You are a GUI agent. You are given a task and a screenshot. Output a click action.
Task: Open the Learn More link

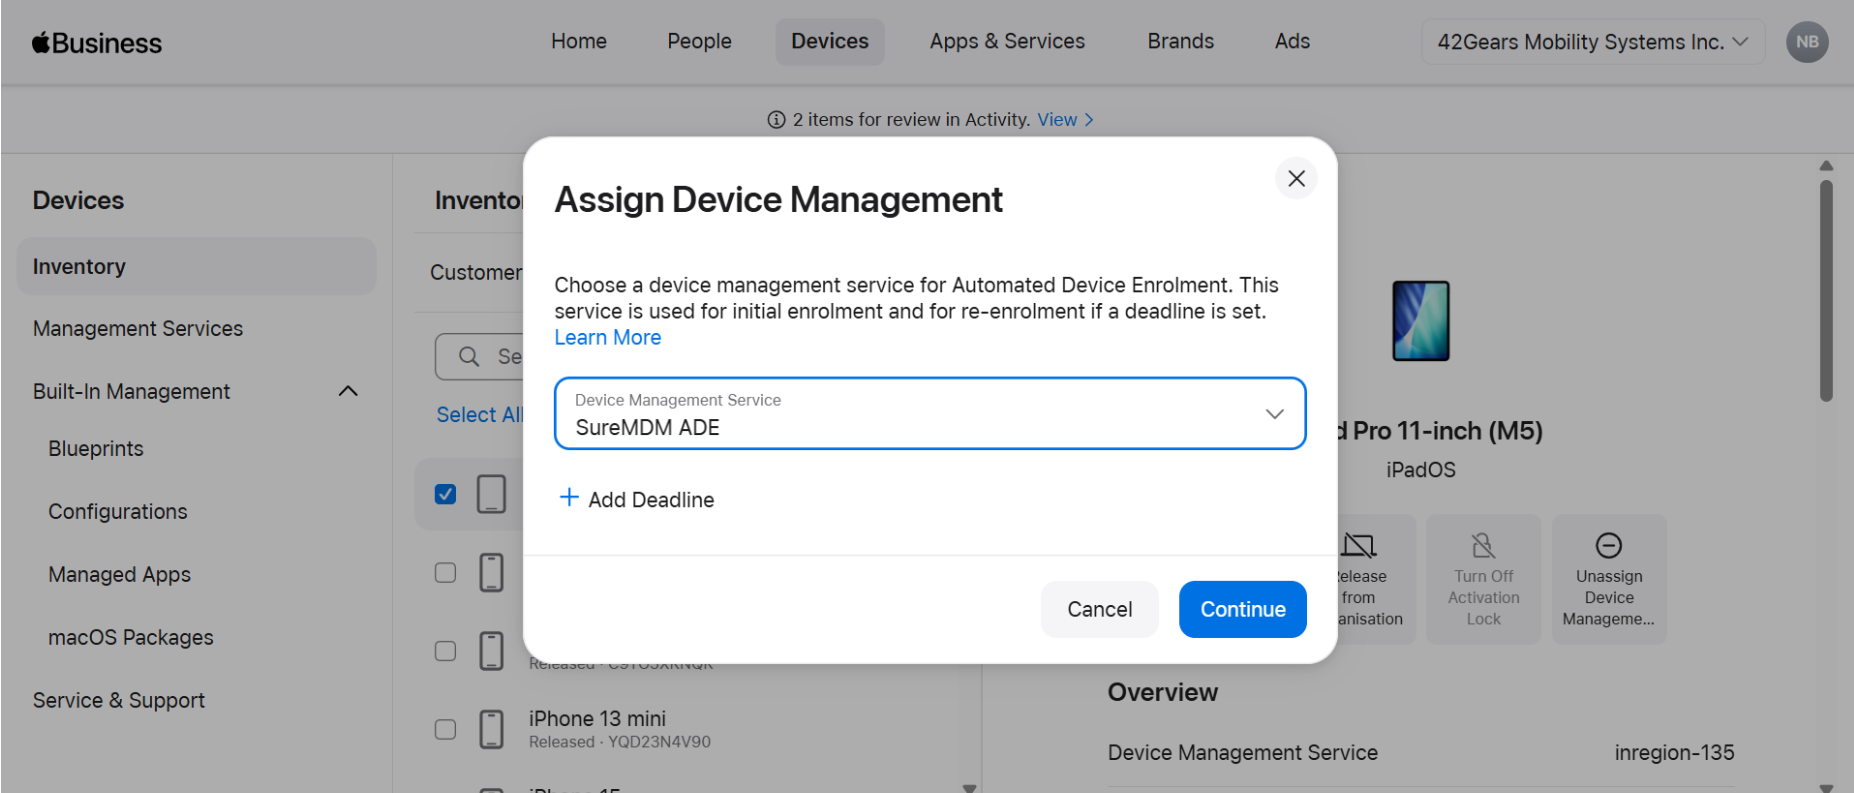click(x=608, y=338)
